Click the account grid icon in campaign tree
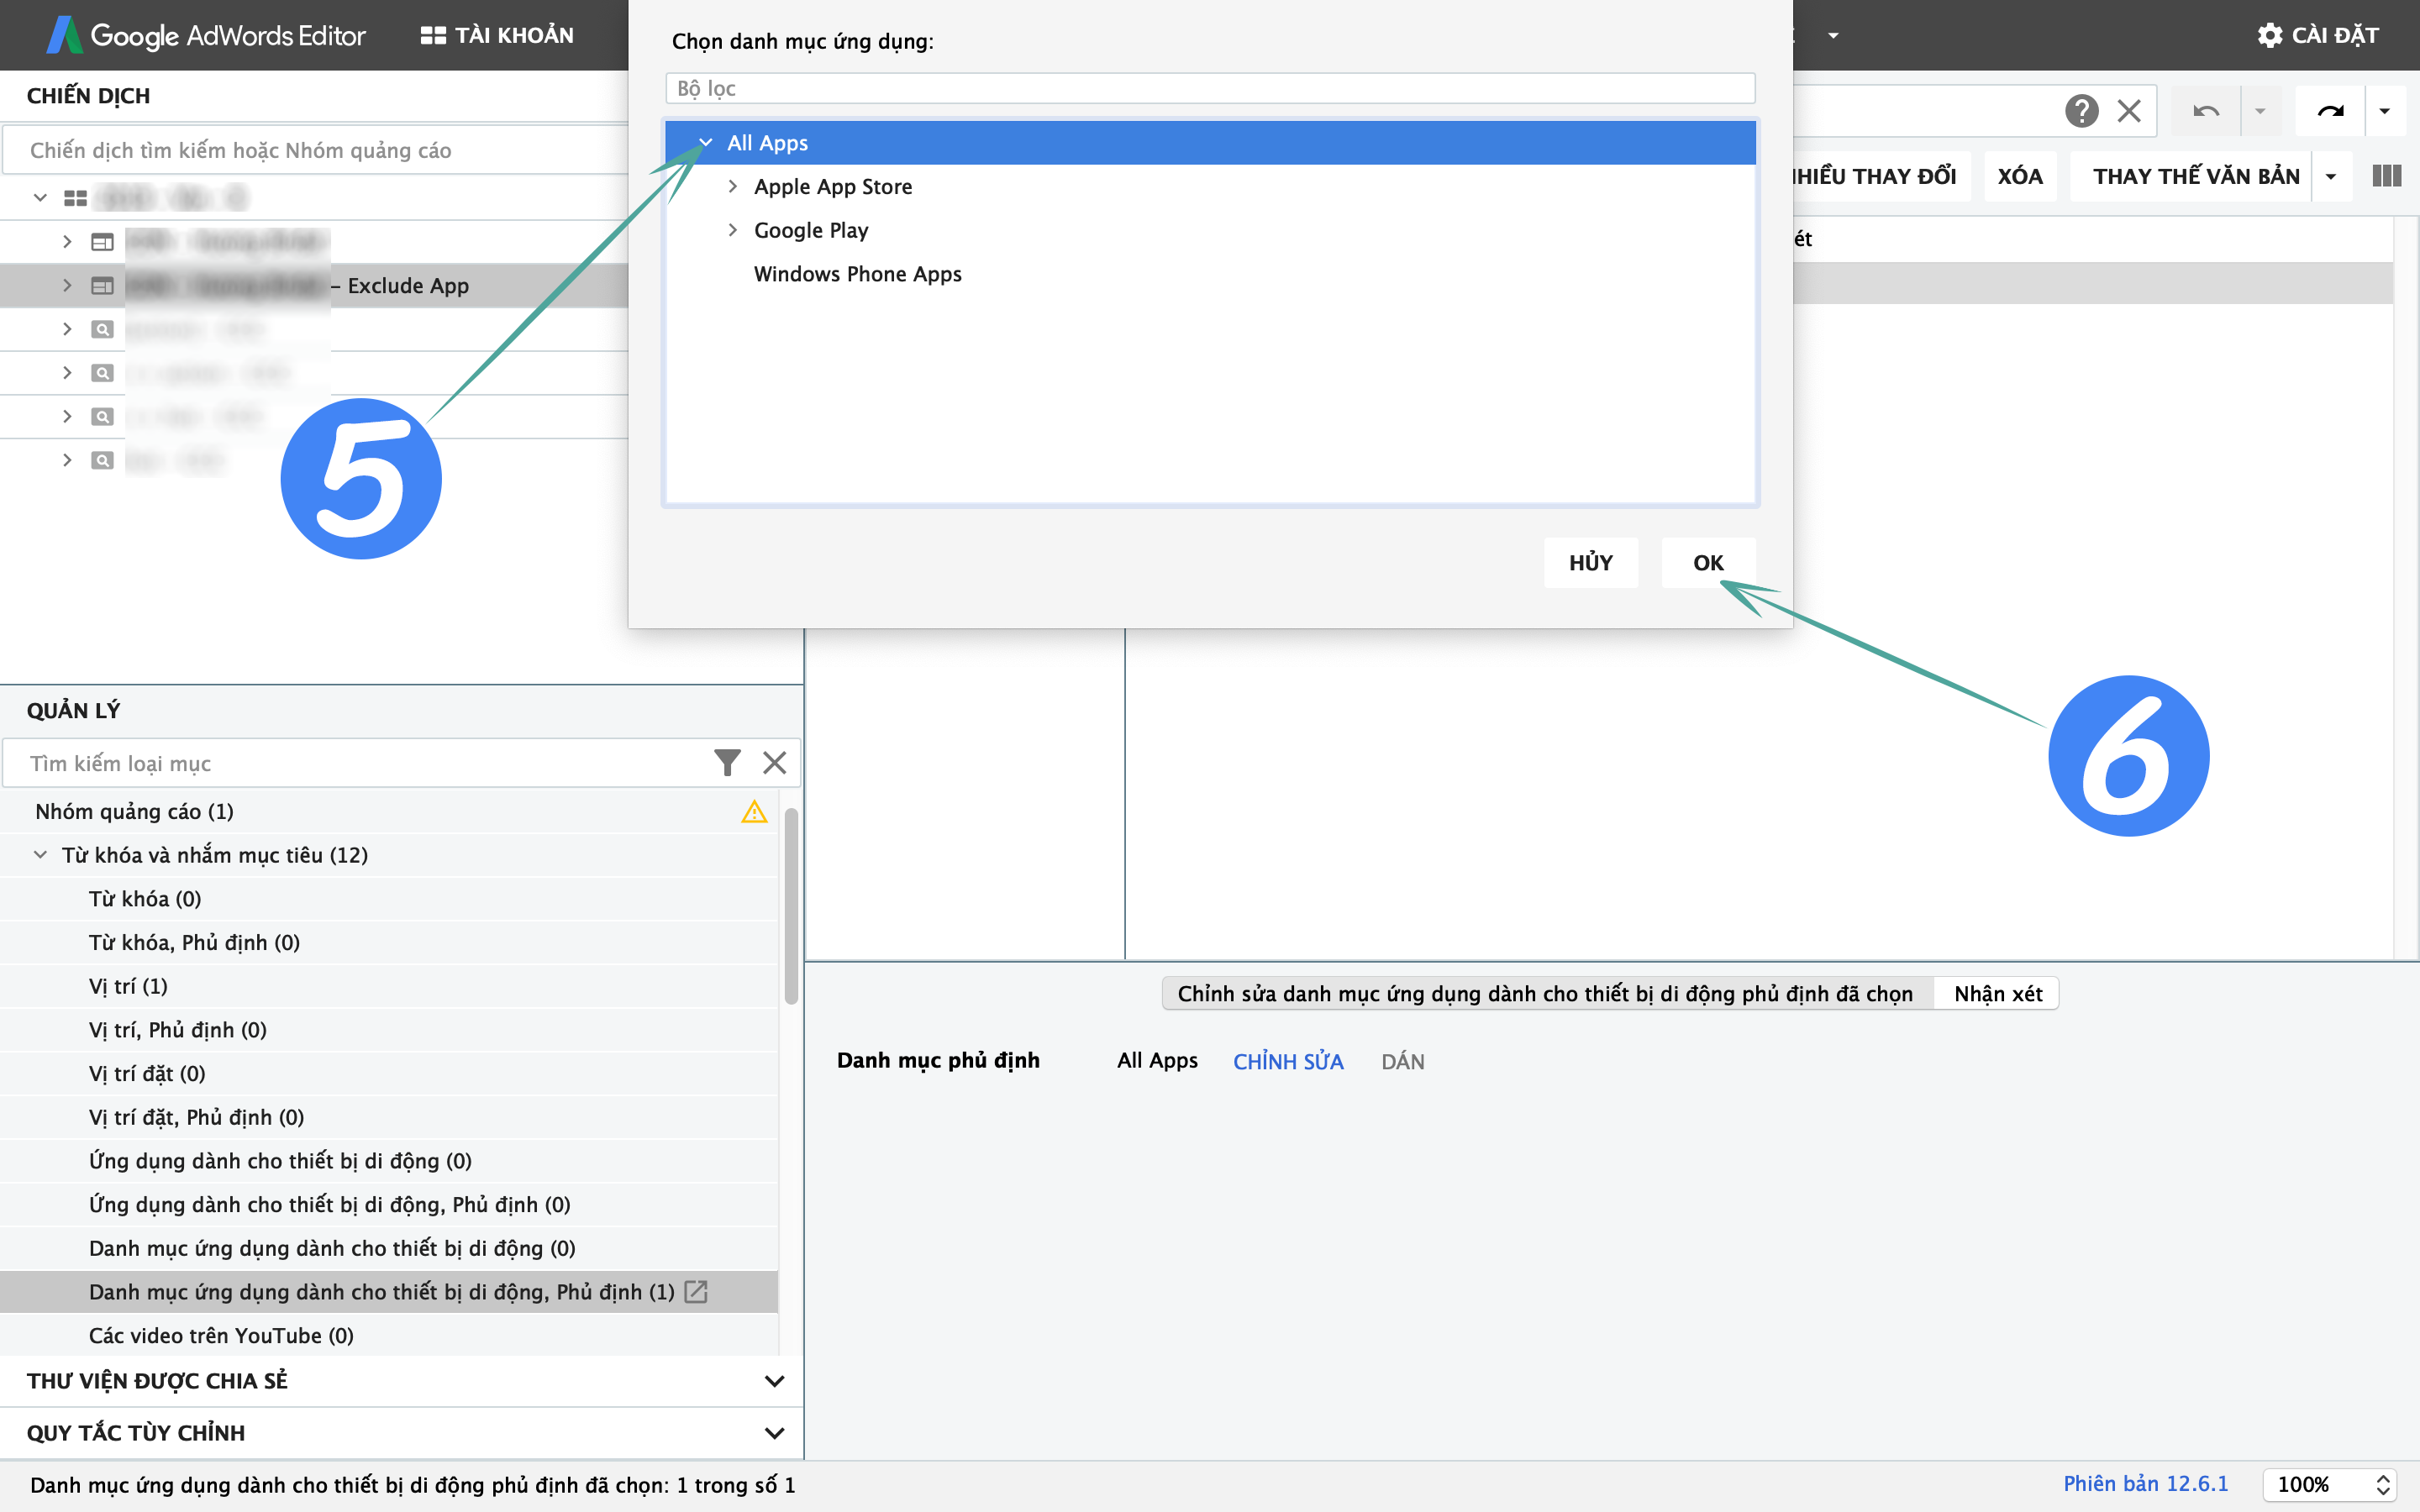The width and height of the screenshot is (2420, 1512). [x=75, y=198]
